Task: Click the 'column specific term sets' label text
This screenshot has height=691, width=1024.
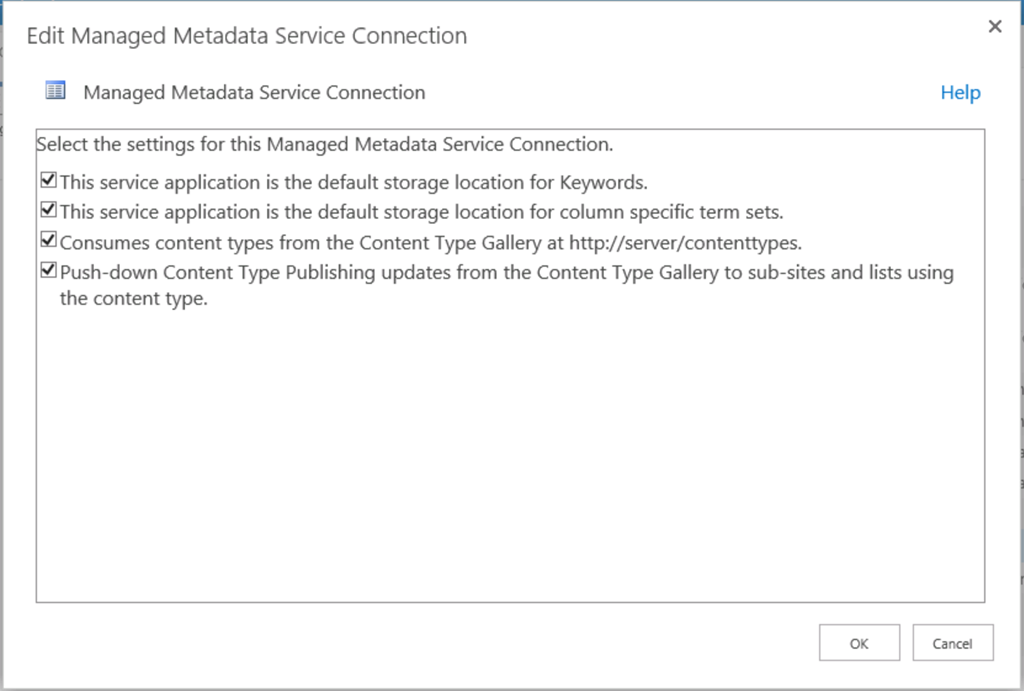Action: pos(672,212)
